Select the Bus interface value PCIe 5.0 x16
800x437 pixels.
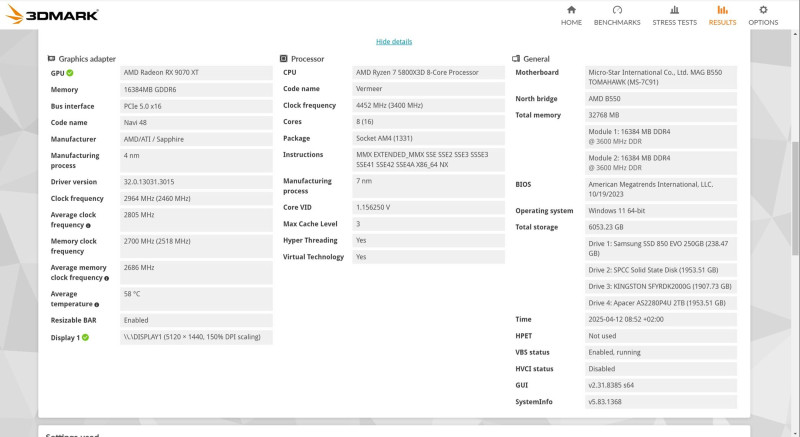click(196, 106)
